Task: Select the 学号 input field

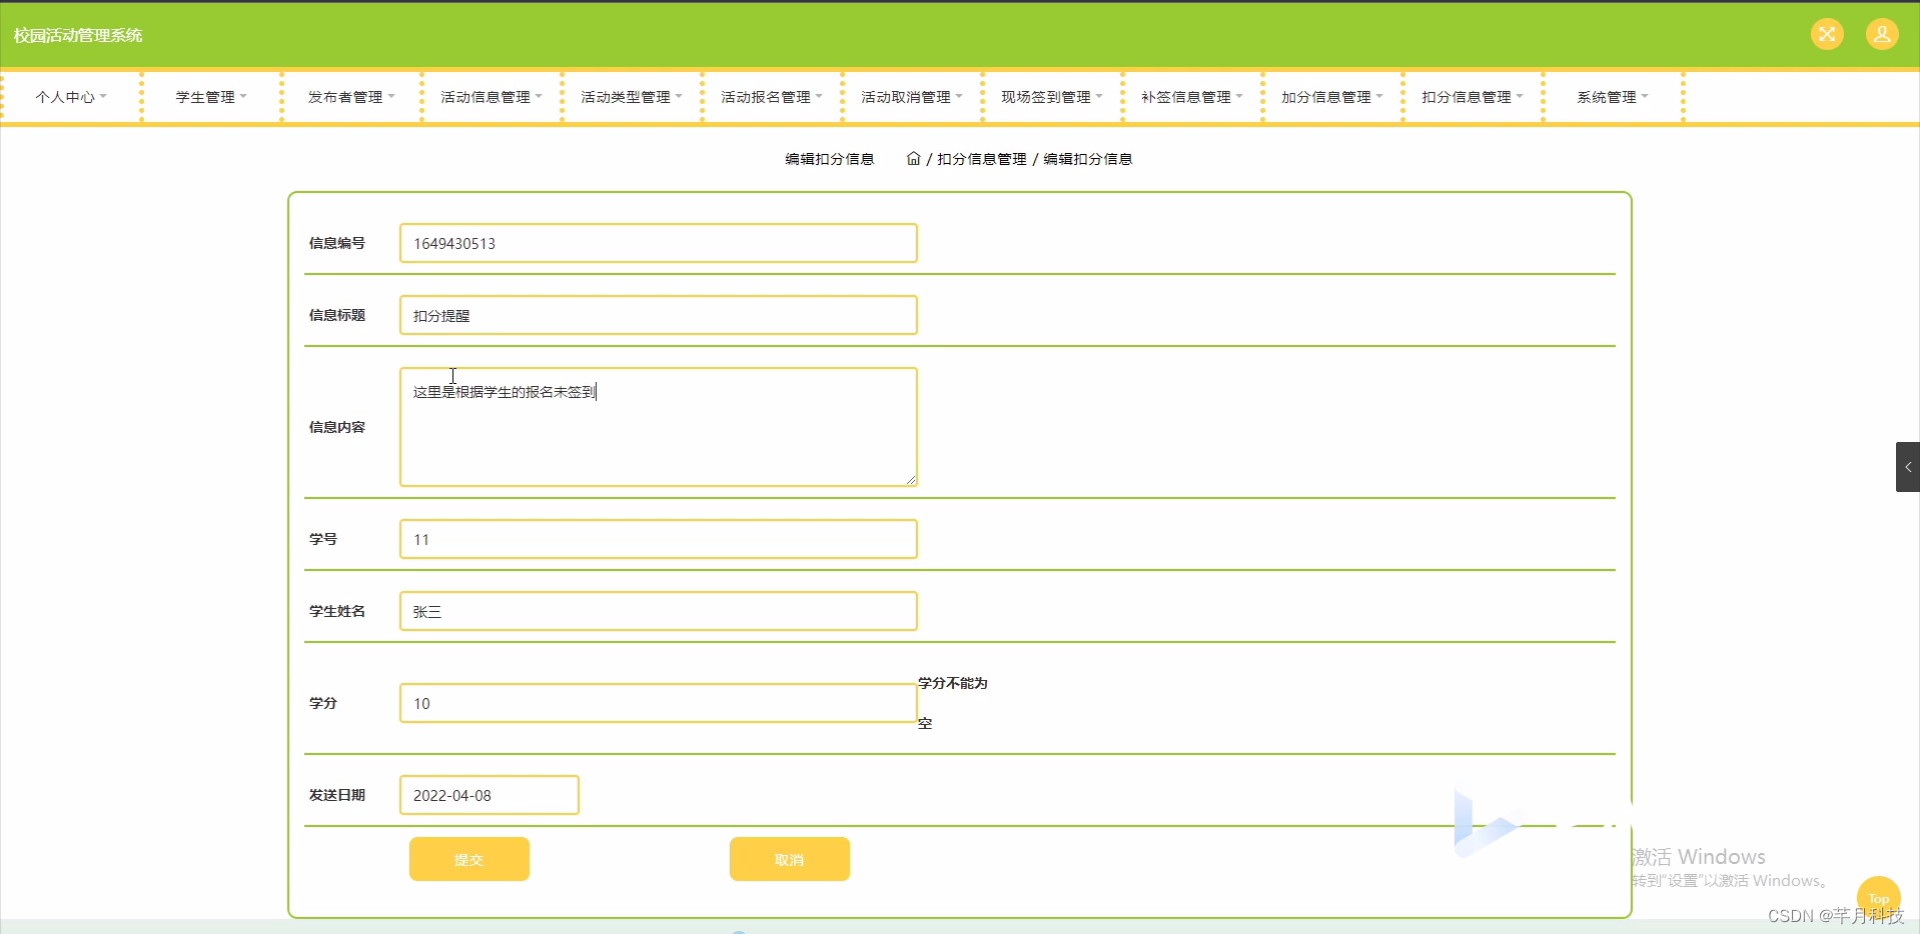Action: click(657, 538)
